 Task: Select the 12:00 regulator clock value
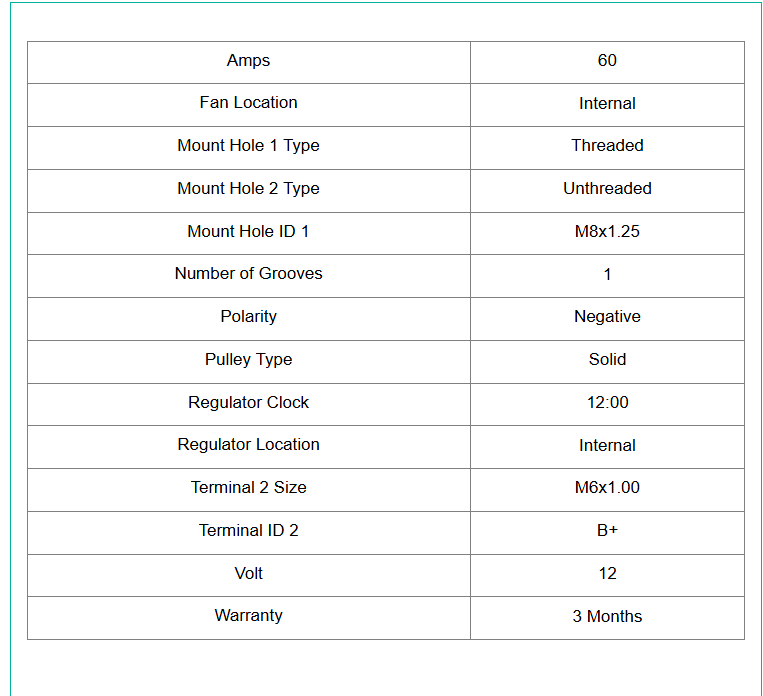coord(607,403)
